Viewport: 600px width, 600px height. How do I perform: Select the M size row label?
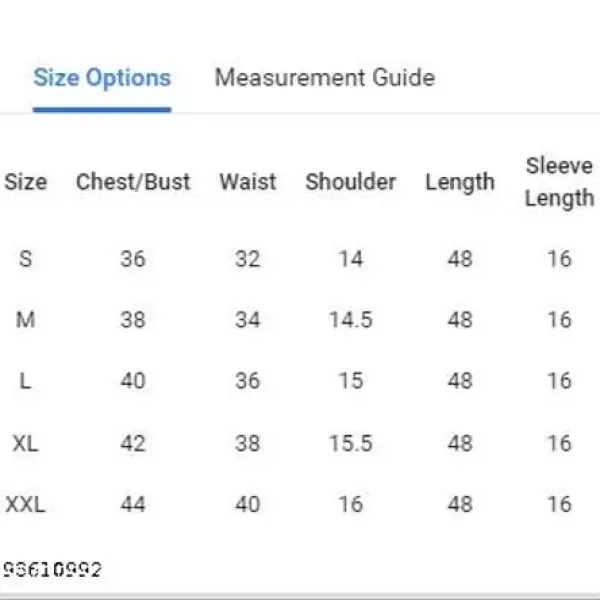pyautogui.click(x=26, y=320)
